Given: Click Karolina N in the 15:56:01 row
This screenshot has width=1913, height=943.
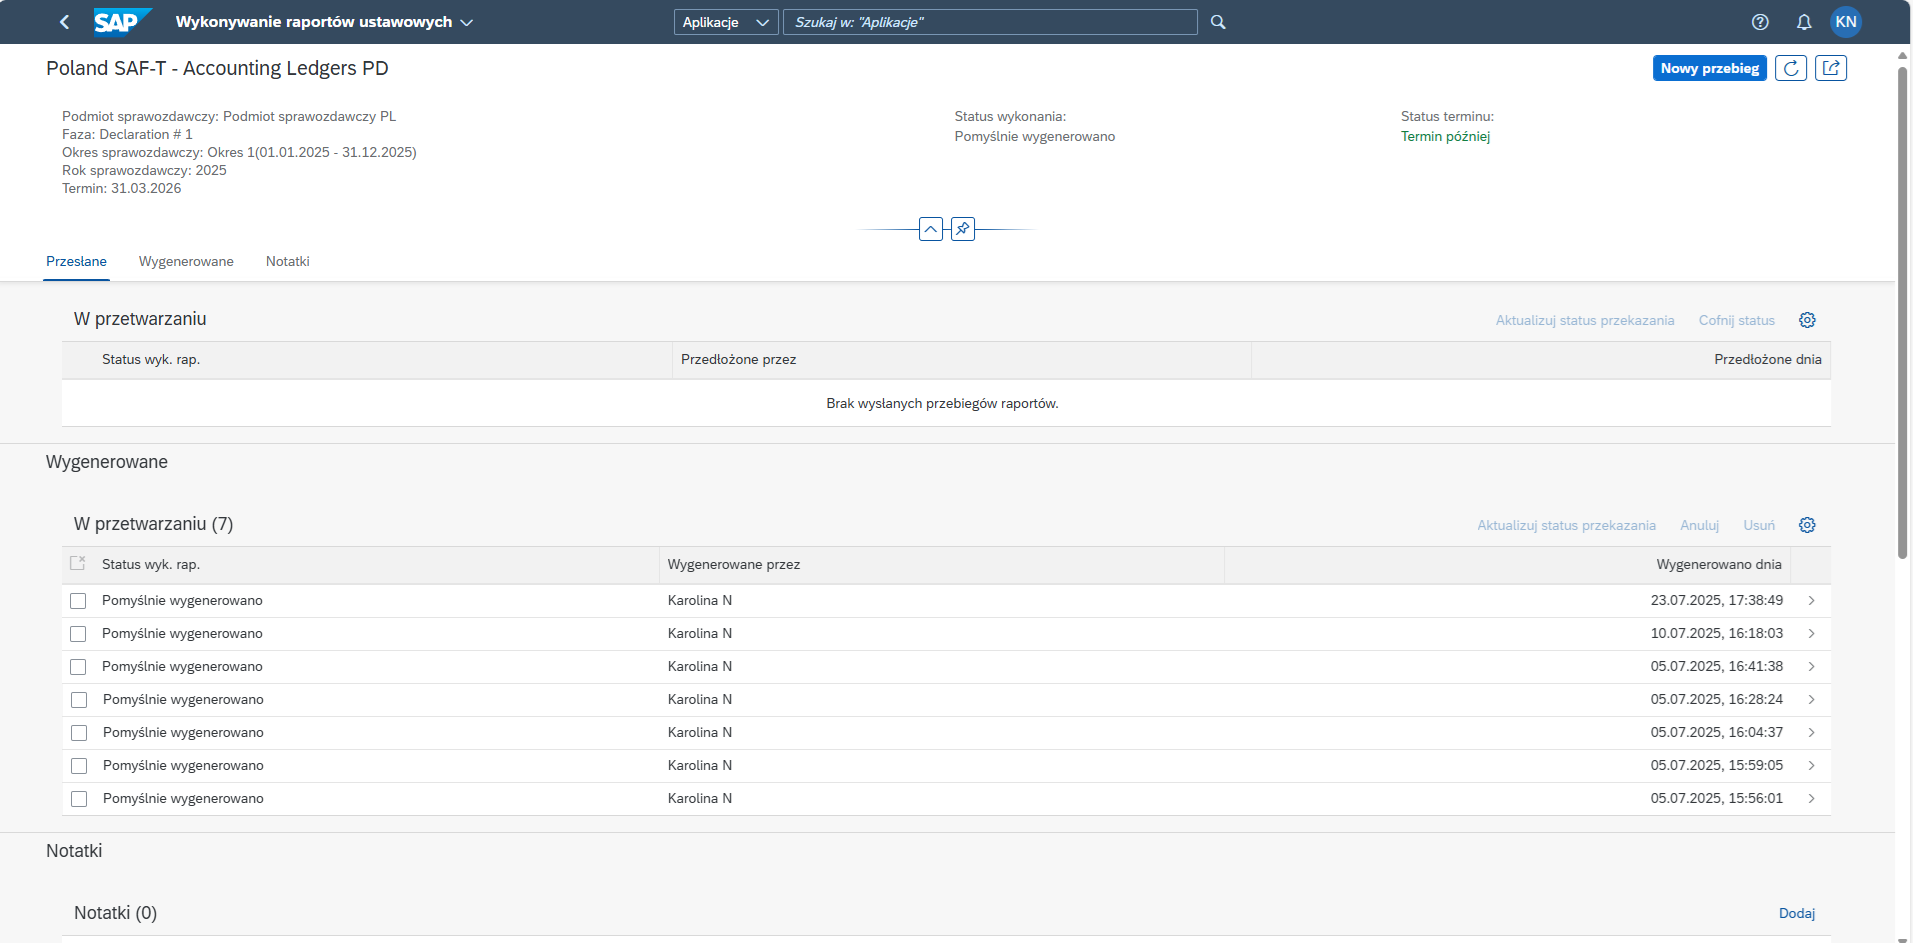Looking at the screenshot, I should coord(700,798).
